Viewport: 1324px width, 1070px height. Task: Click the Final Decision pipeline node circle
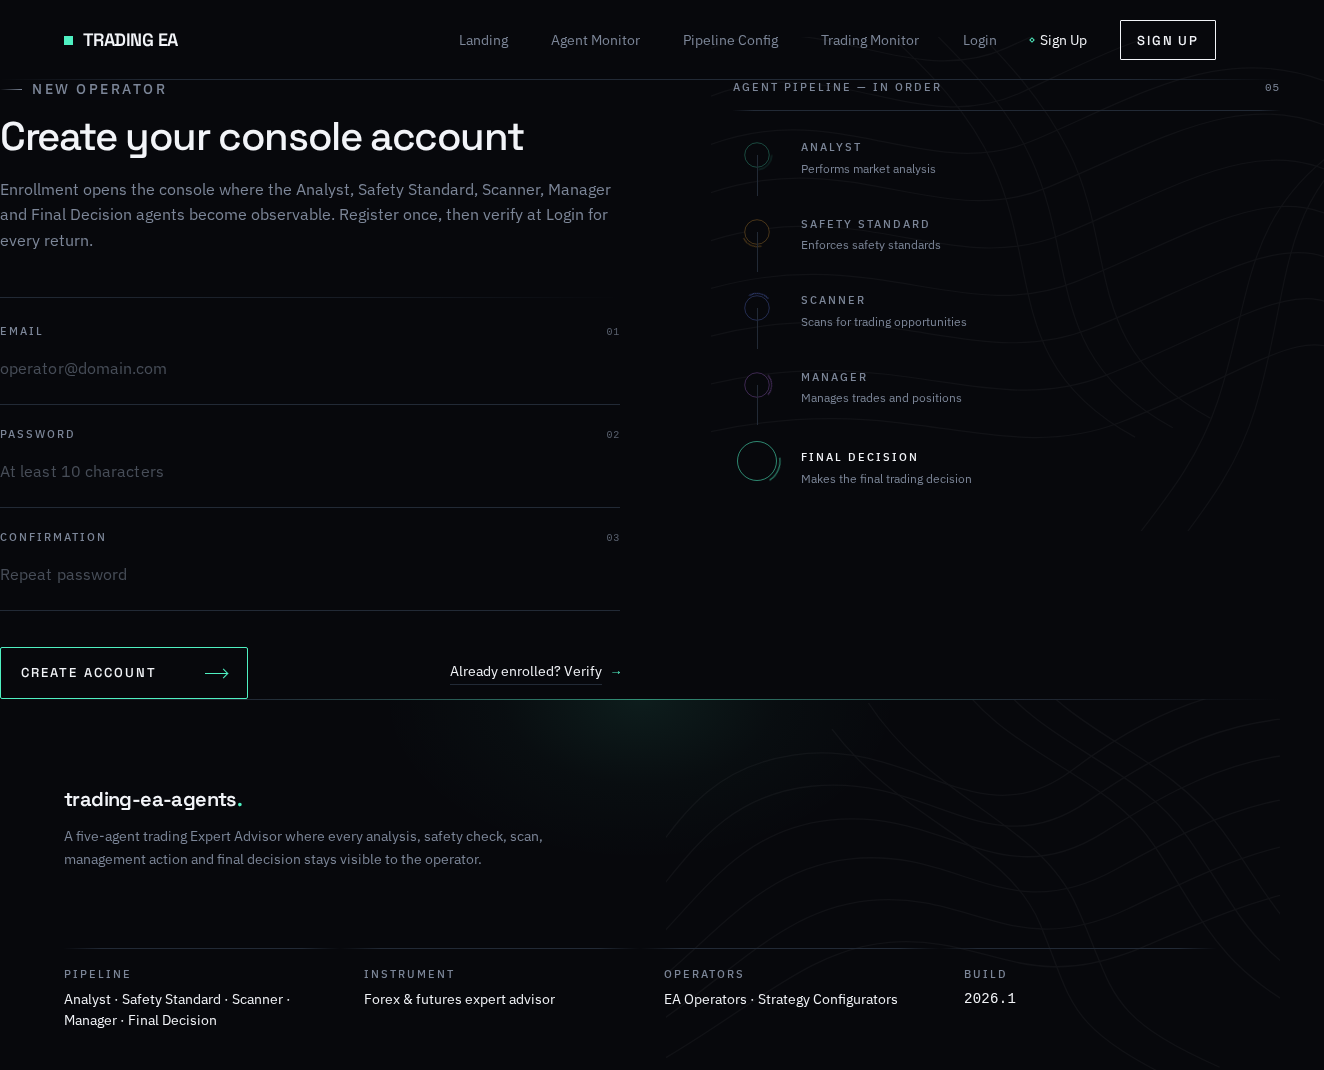pyautogui.click(x=758, y=461)
